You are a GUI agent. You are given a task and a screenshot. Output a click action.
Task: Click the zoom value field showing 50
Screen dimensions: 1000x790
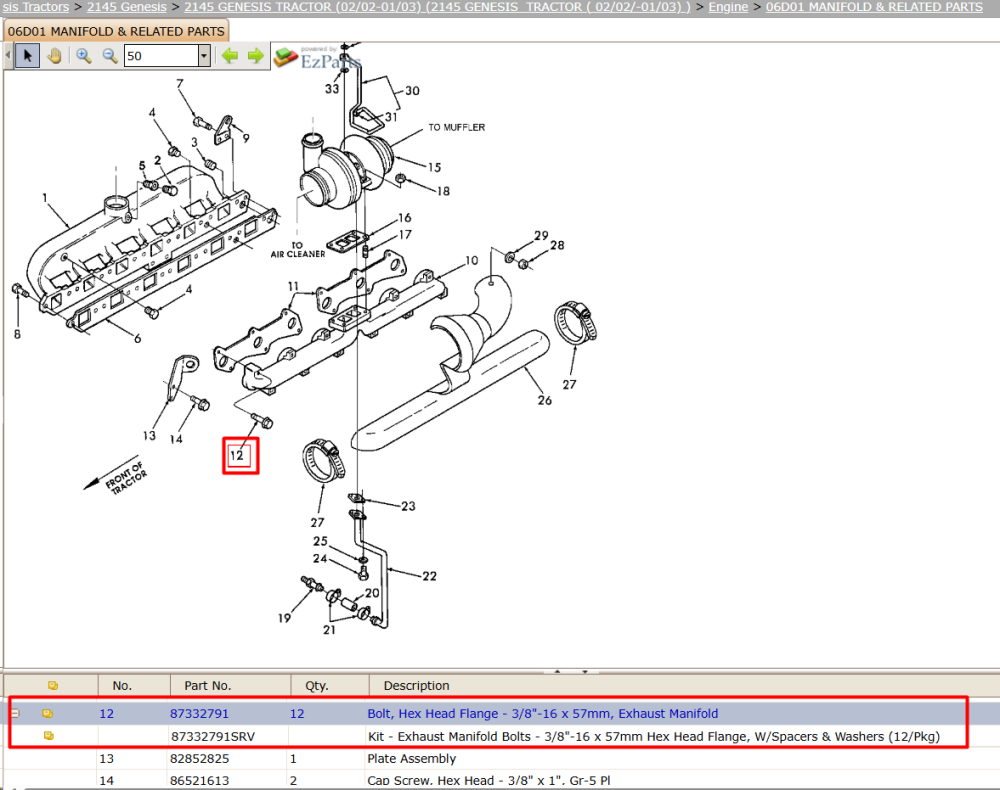(161, 56)
